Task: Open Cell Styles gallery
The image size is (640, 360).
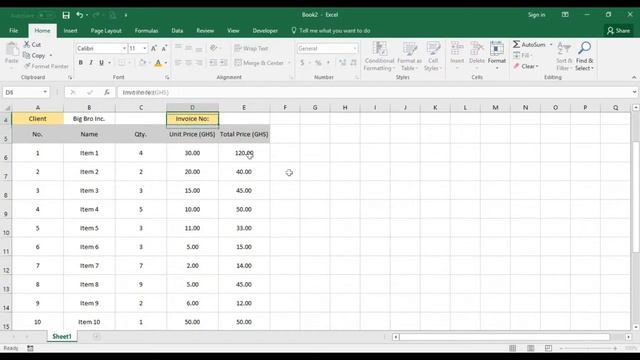Action: coord(433,56)
